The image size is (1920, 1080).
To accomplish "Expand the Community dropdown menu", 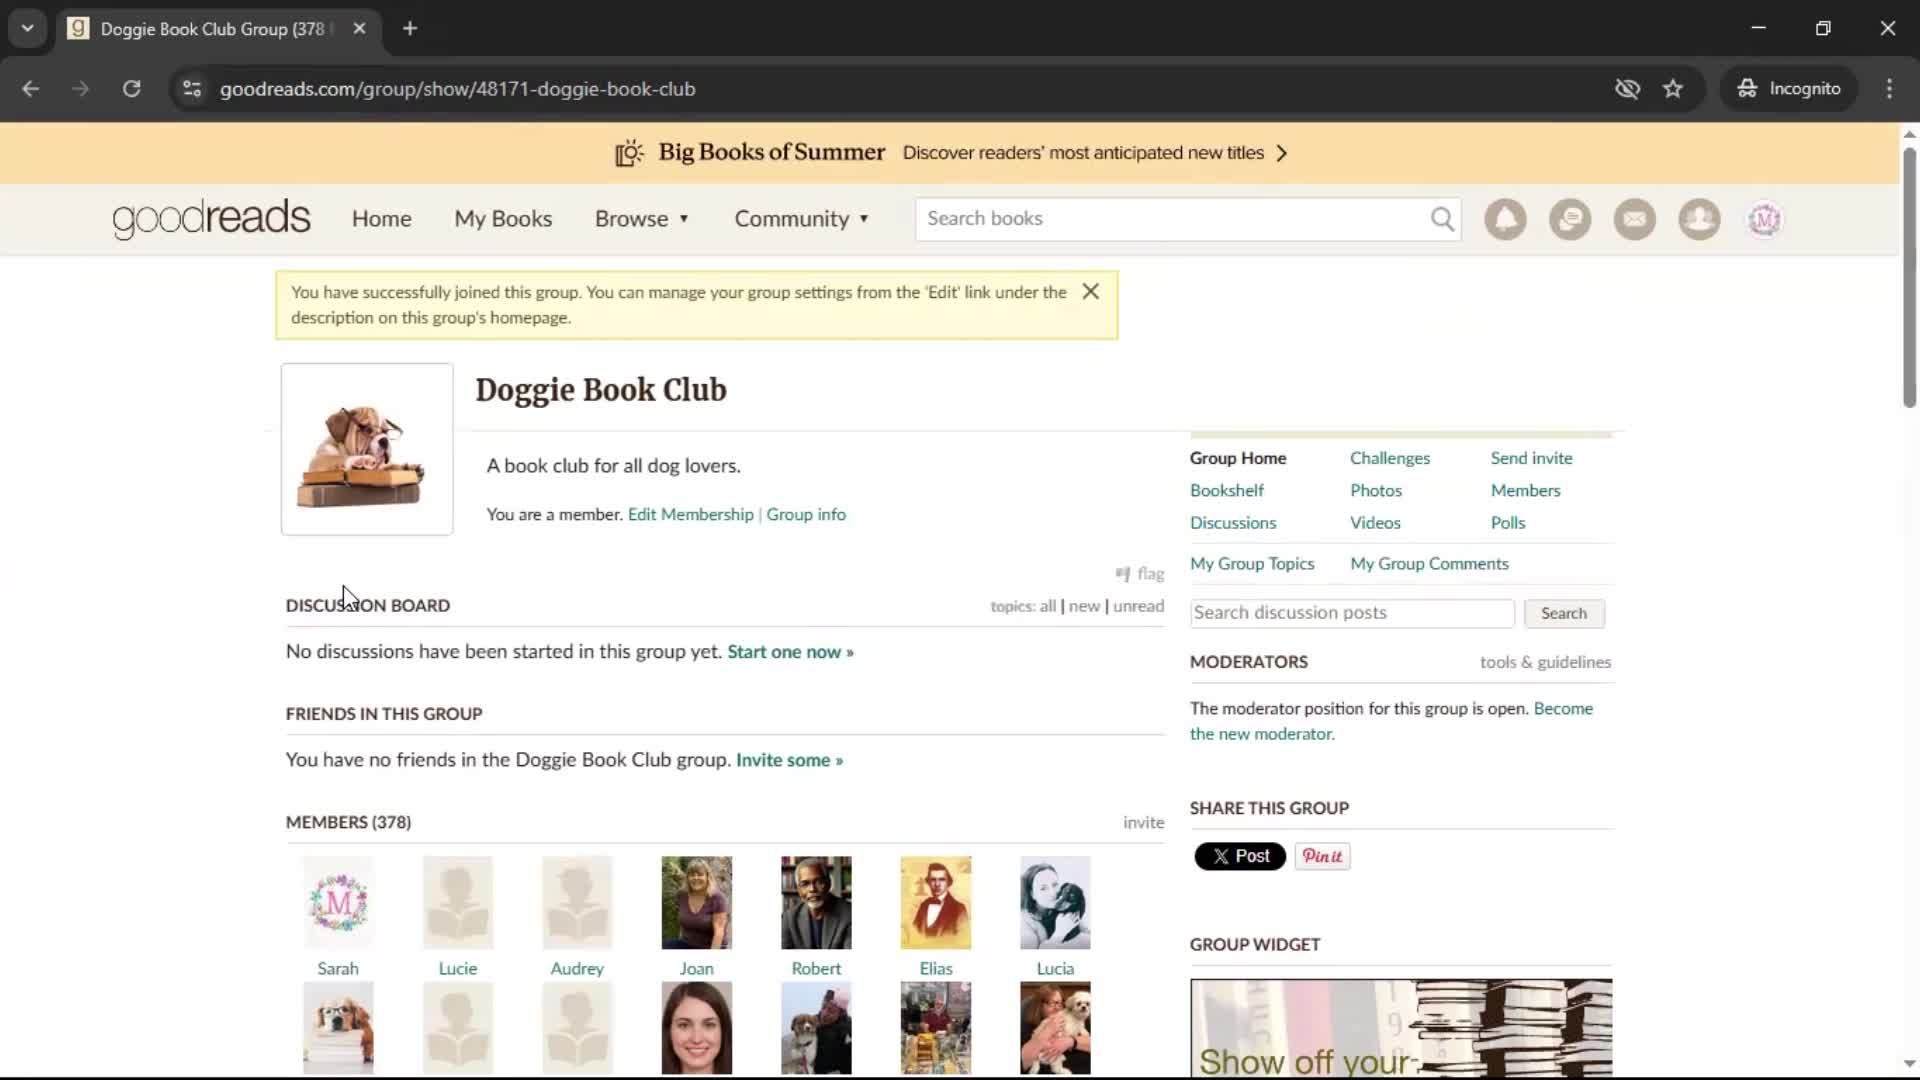I will pos(802,219).
